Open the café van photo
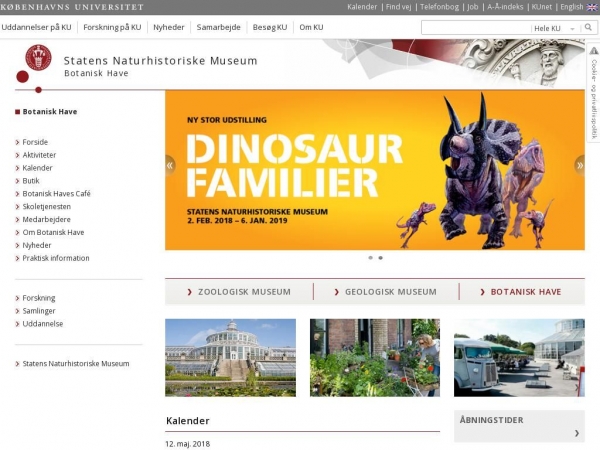 point(519,358)
